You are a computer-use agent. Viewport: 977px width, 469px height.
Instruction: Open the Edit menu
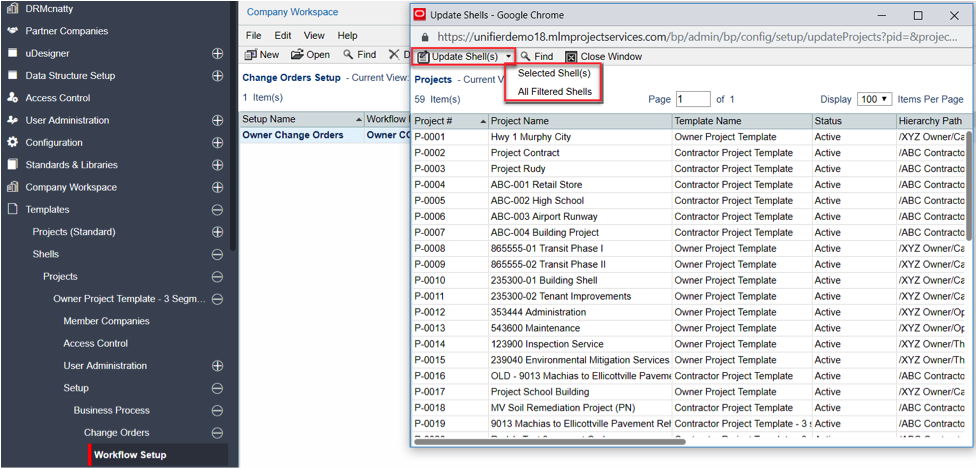283,36
